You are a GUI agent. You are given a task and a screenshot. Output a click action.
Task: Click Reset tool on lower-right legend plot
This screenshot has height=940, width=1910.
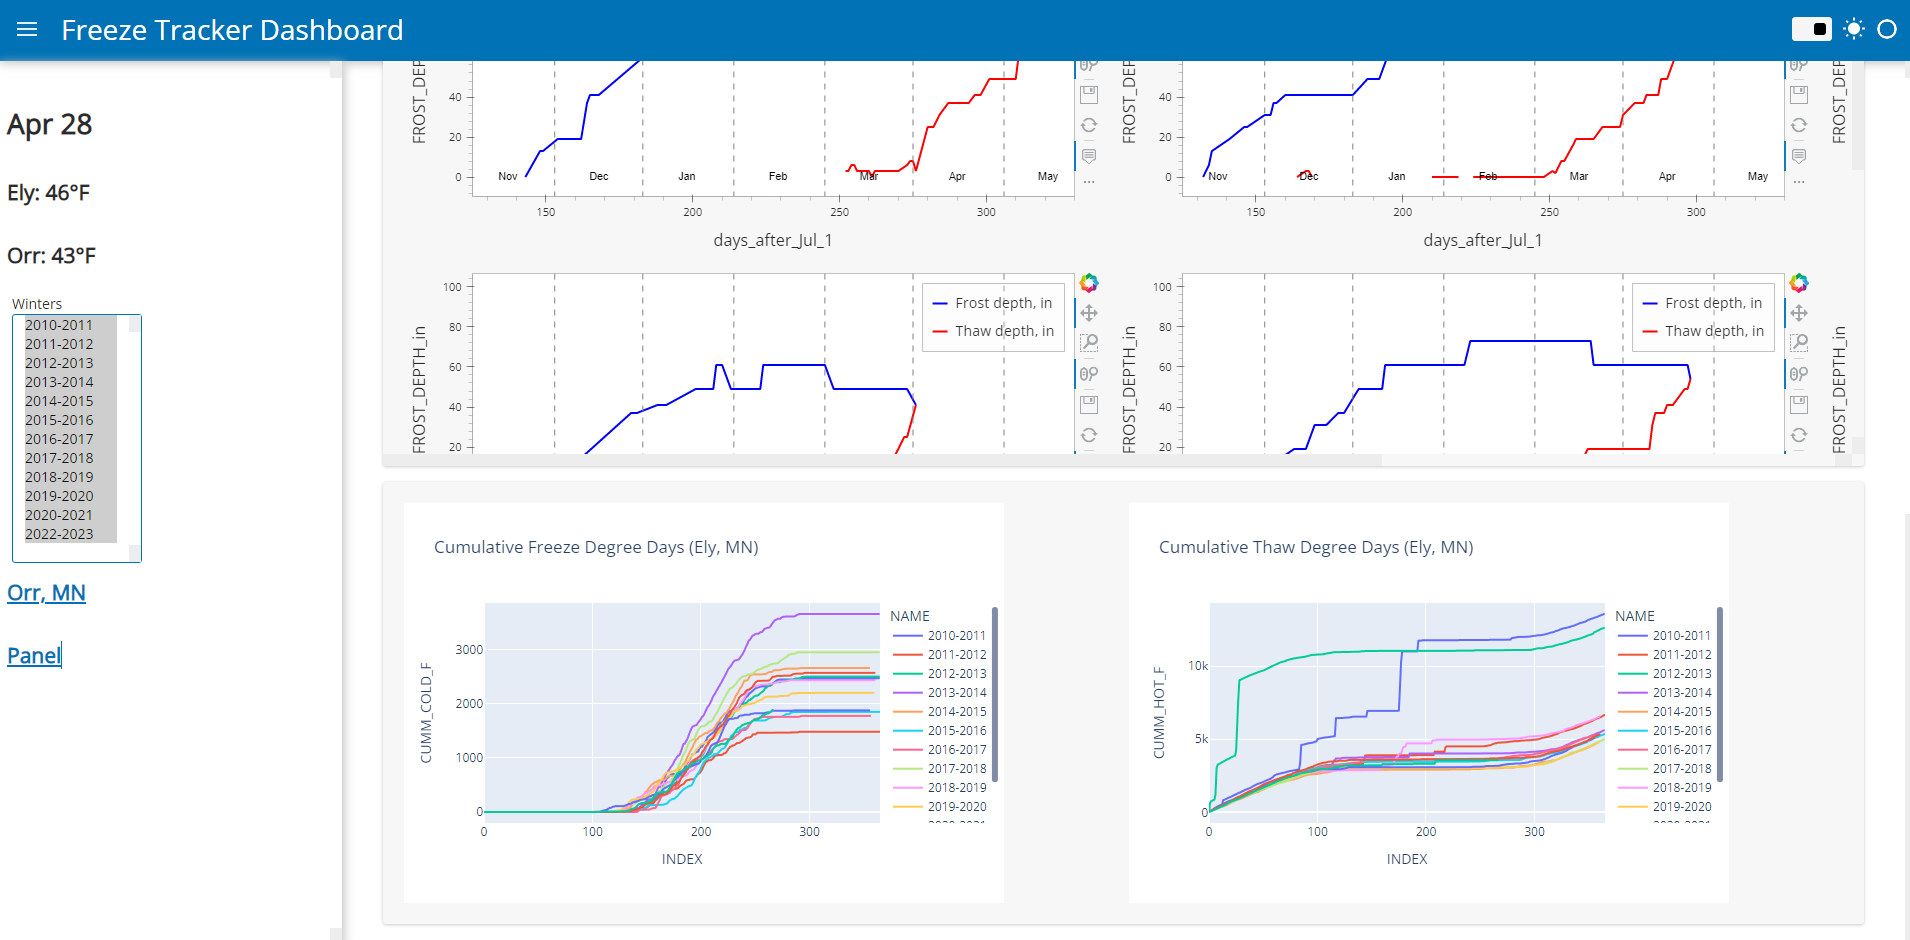[1799, 435]
